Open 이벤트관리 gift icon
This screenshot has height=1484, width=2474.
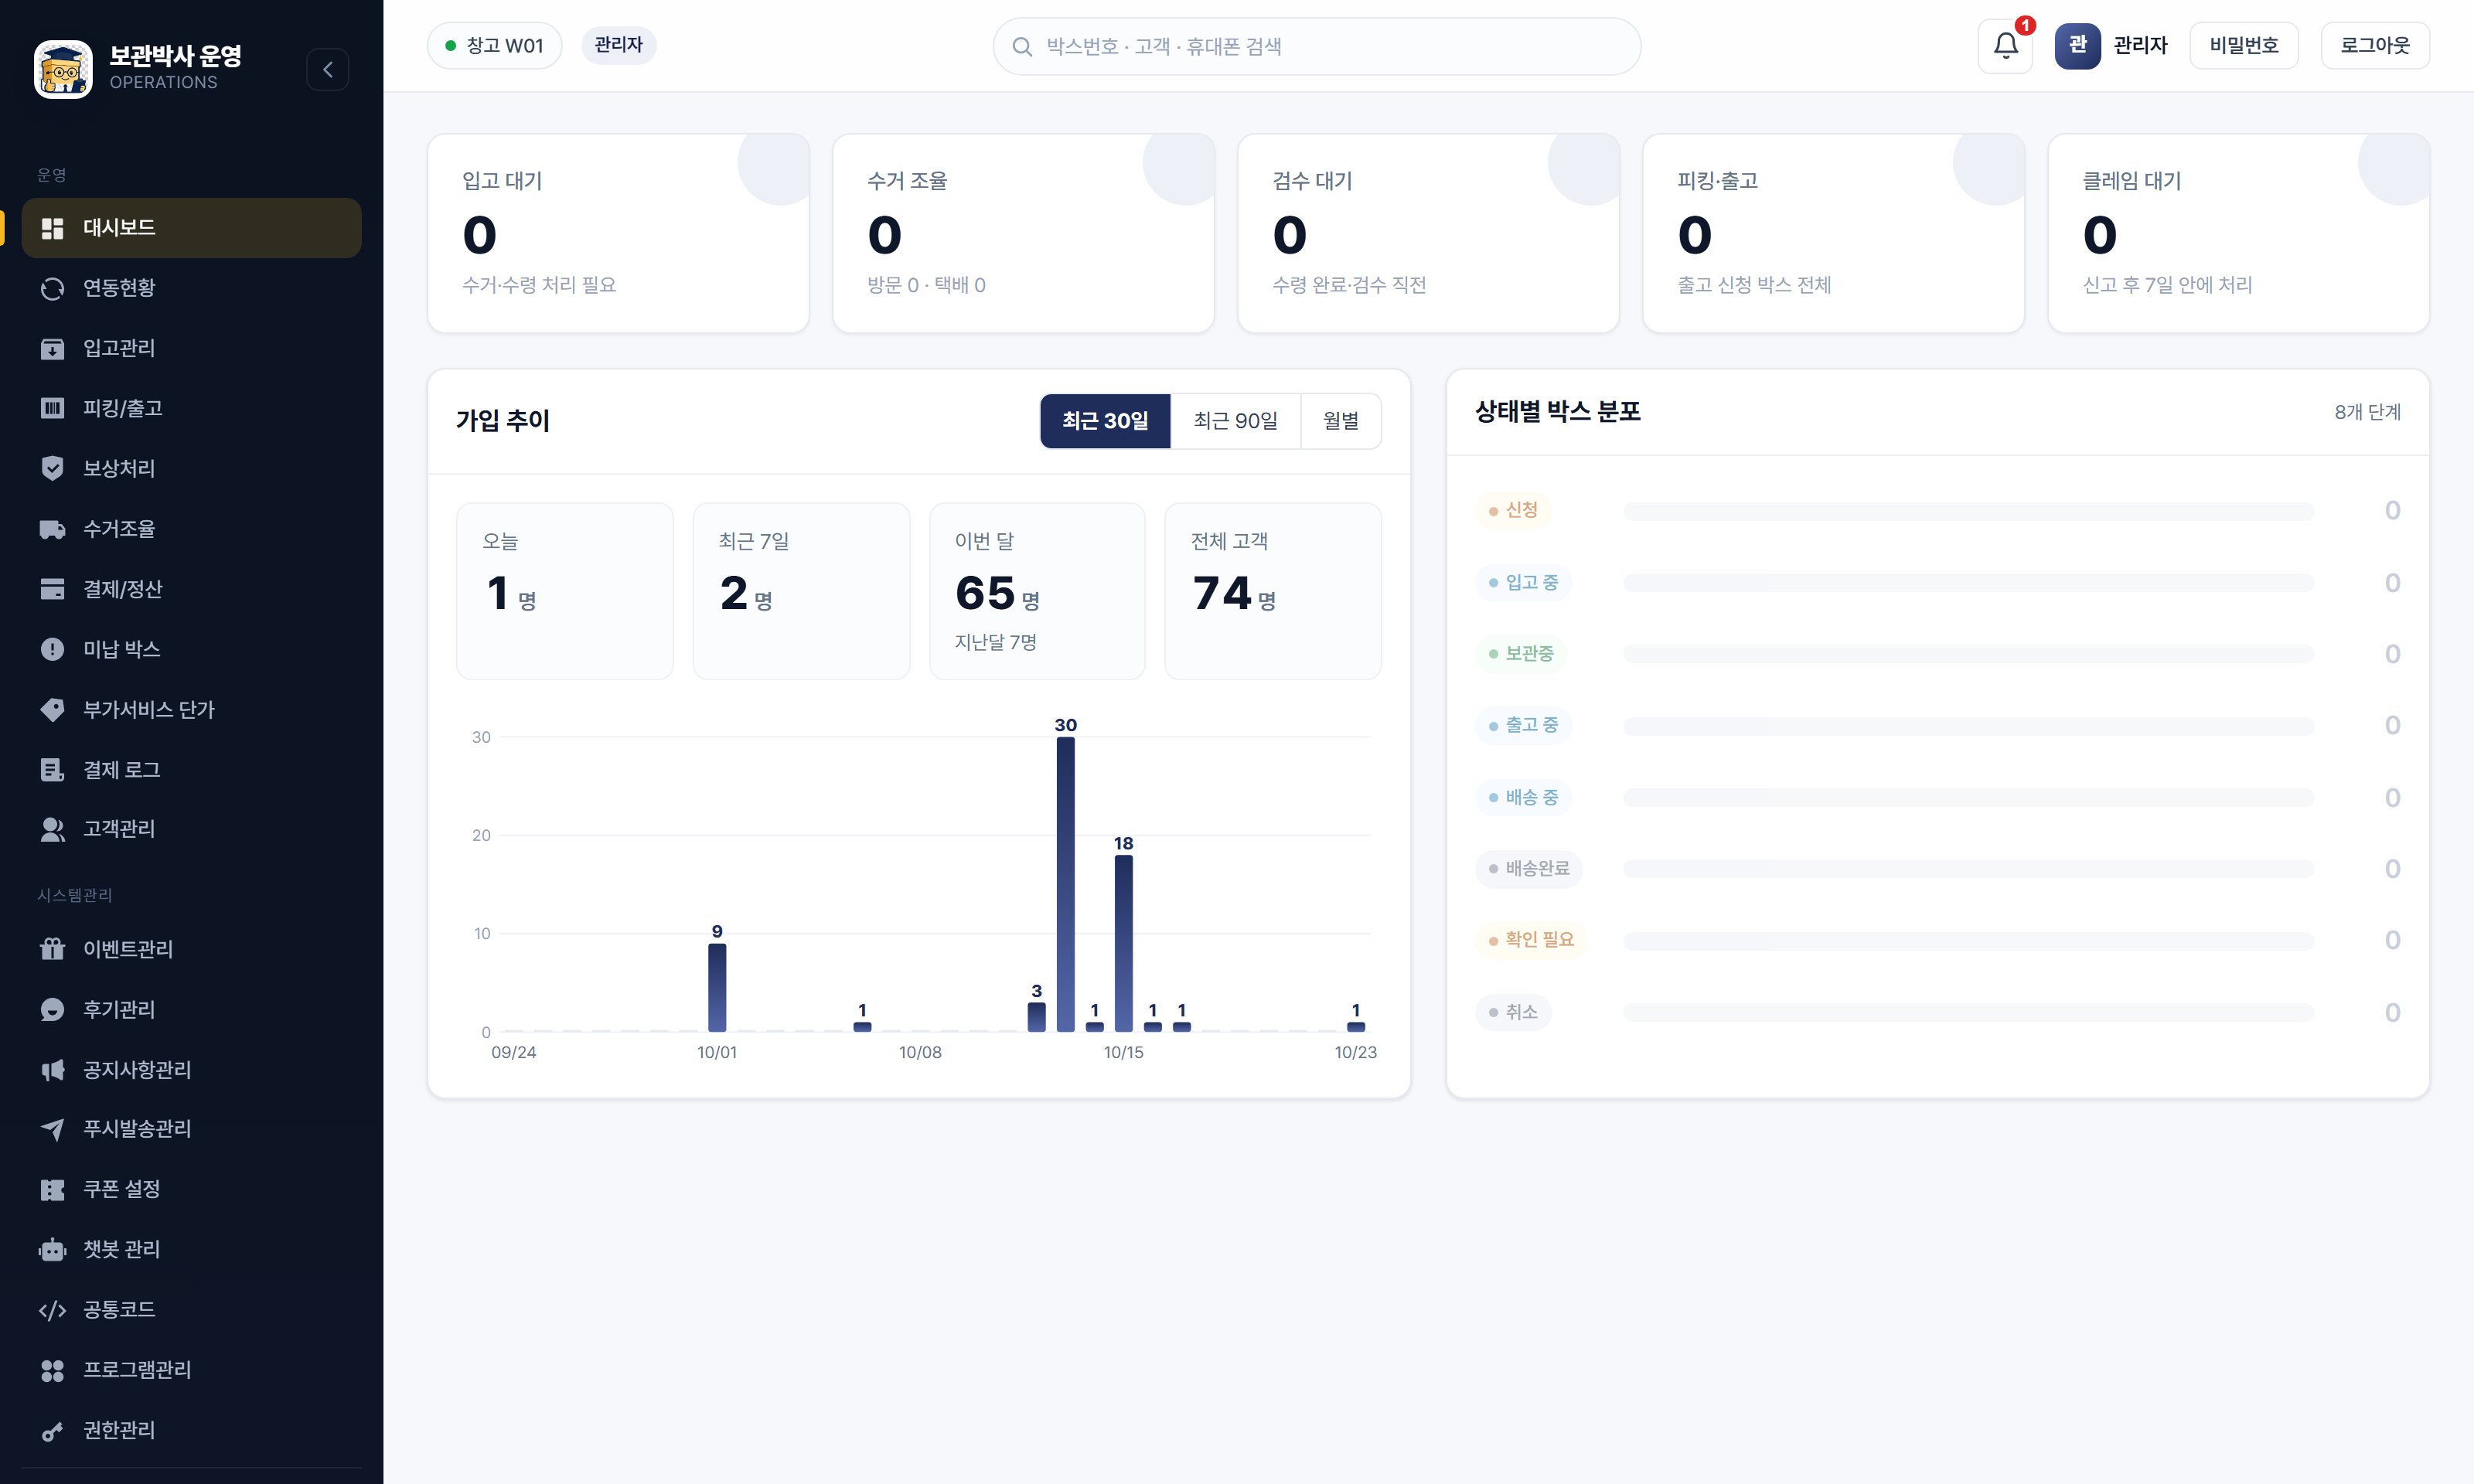pos(52,949)
